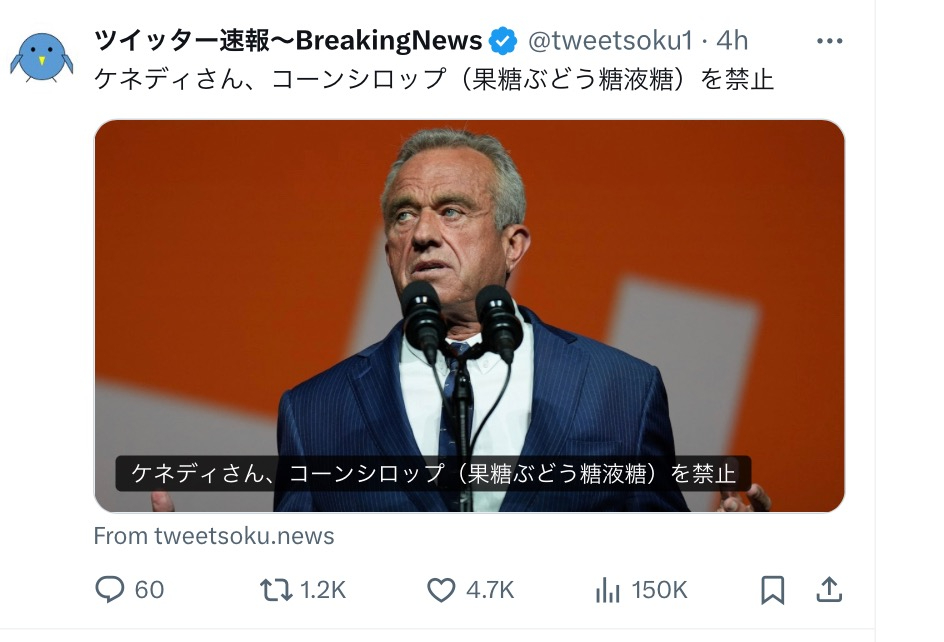Click the 60 replies count
Viewport: 944px width, 642px height.
pos(149,590)
